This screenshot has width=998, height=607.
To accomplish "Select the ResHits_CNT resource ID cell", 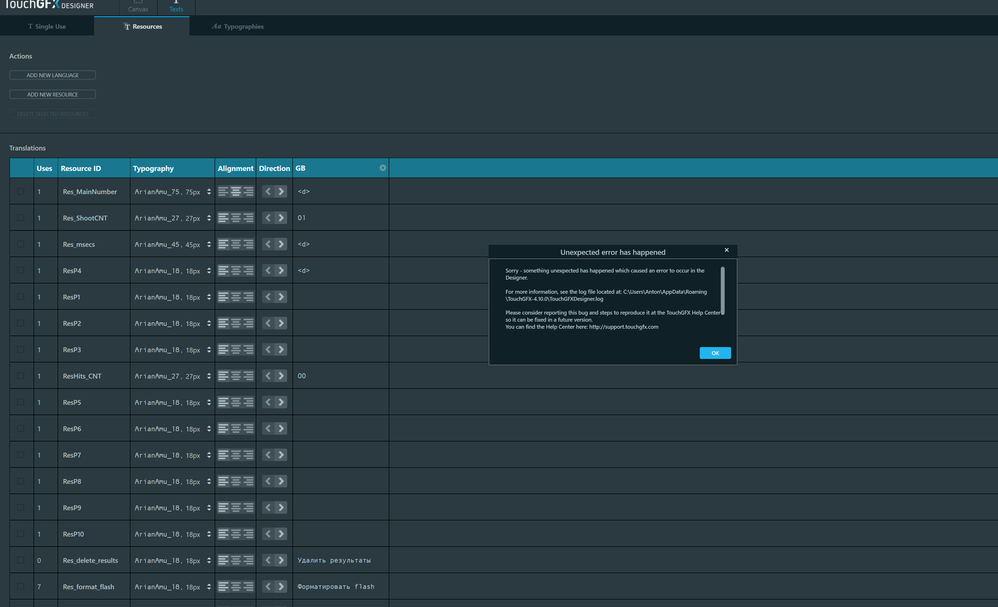I will point(94,376).
